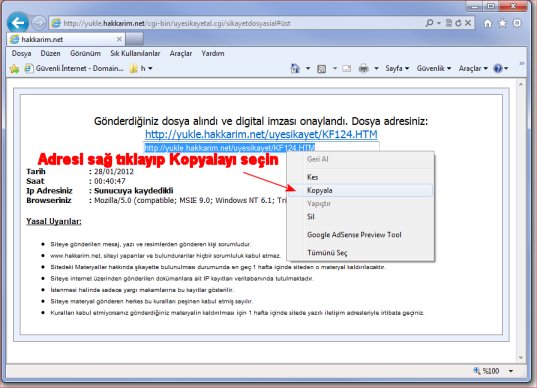Open favorites with the star icon at top right
Image resolution: width=537 pixels, height=388 pixels.
[x=502, y=23]
